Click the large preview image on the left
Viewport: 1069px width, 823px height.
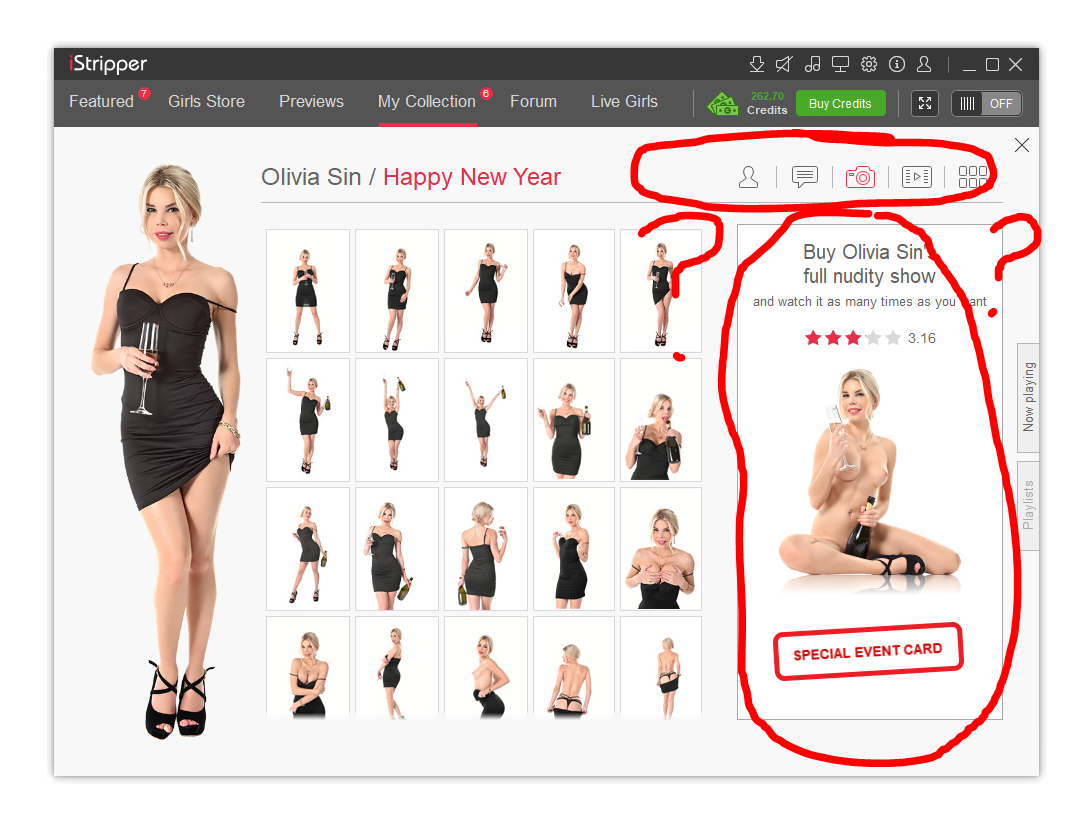[x=168, y=451]
